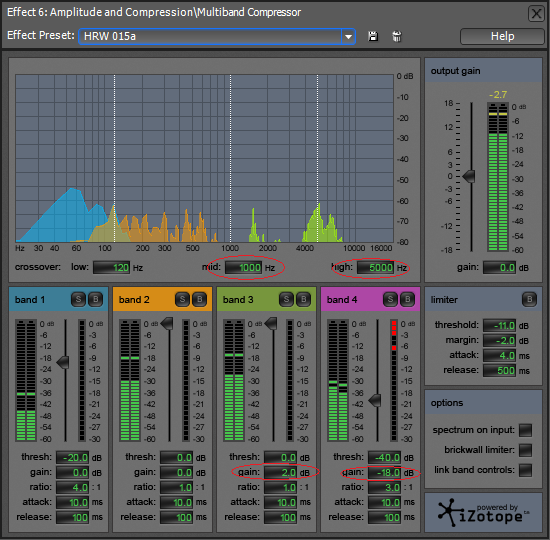Screen dimensions: 550x540
Task: Click limiter release value 500
Action: tap(499, 371)
